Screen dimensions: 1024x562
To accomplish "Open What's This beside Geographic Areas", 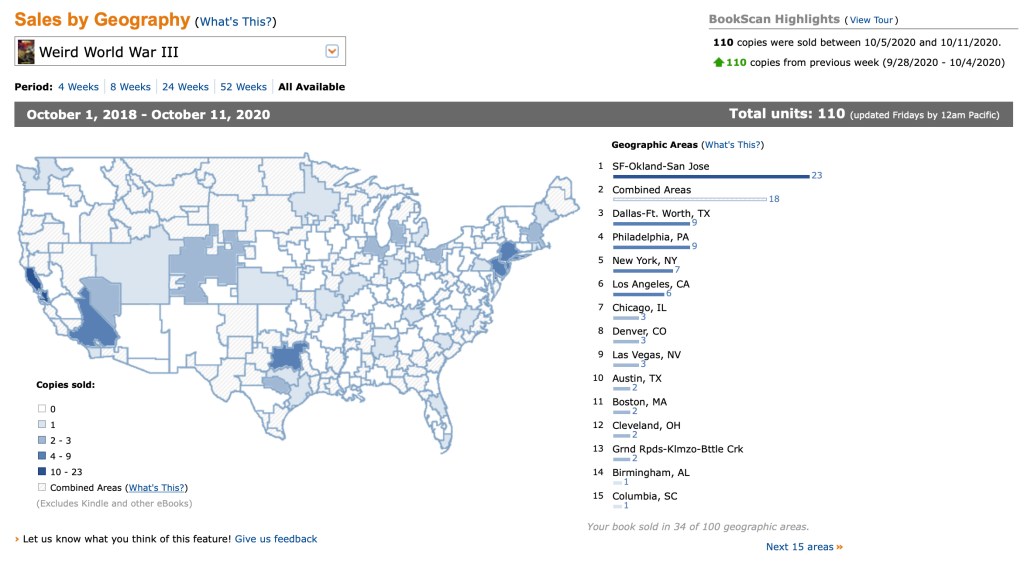I will (731, 145).
